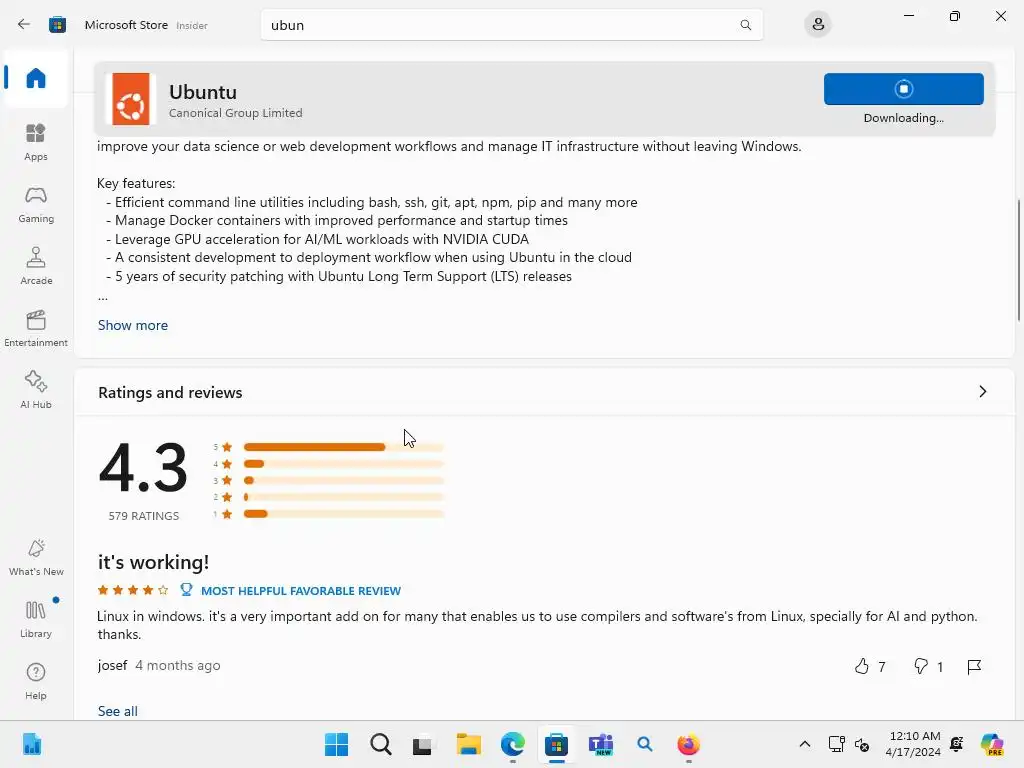Click the Ubuntu app title
This screenshot has height=768, width=1024.
tap(203, 92)
